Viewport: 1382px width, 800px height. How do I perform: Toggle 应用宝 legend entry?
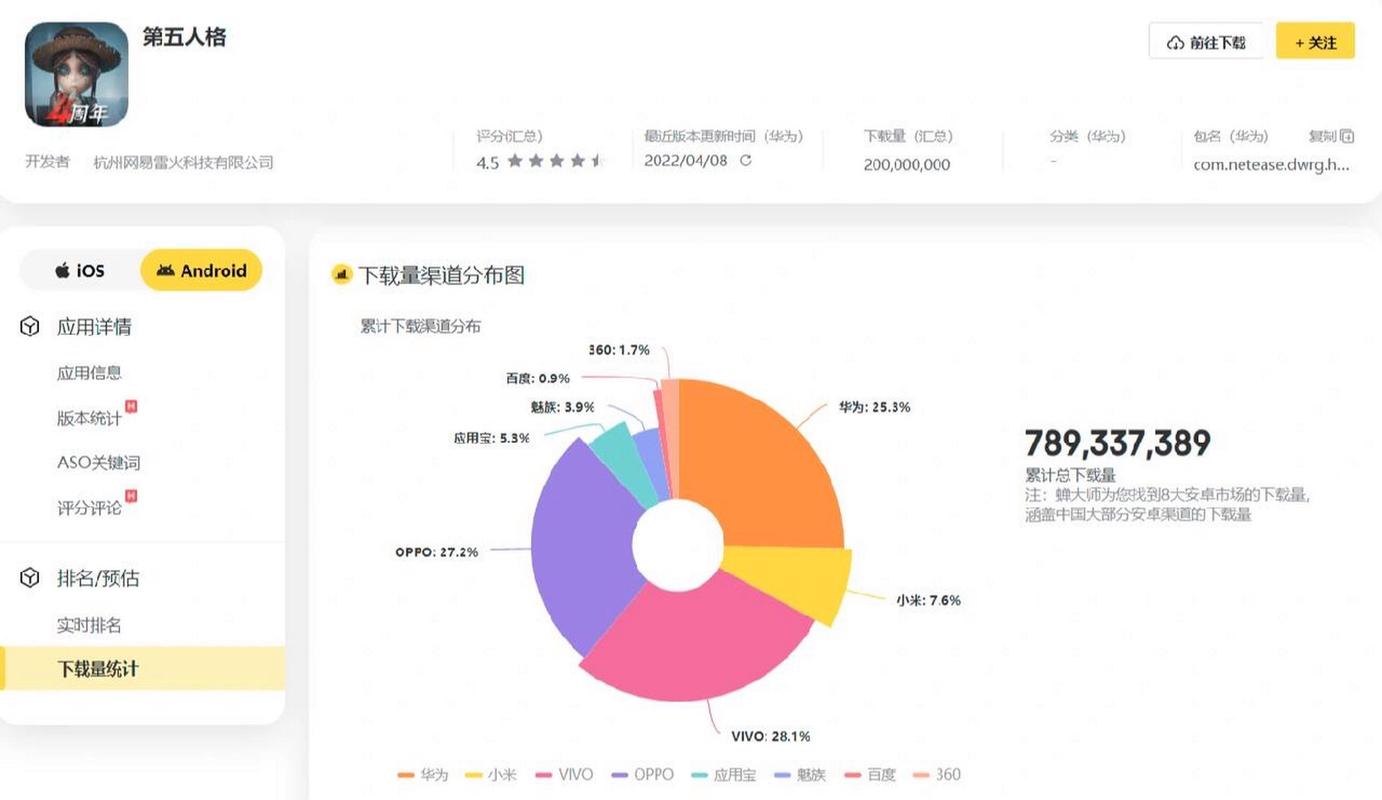[x=723, y=774]
